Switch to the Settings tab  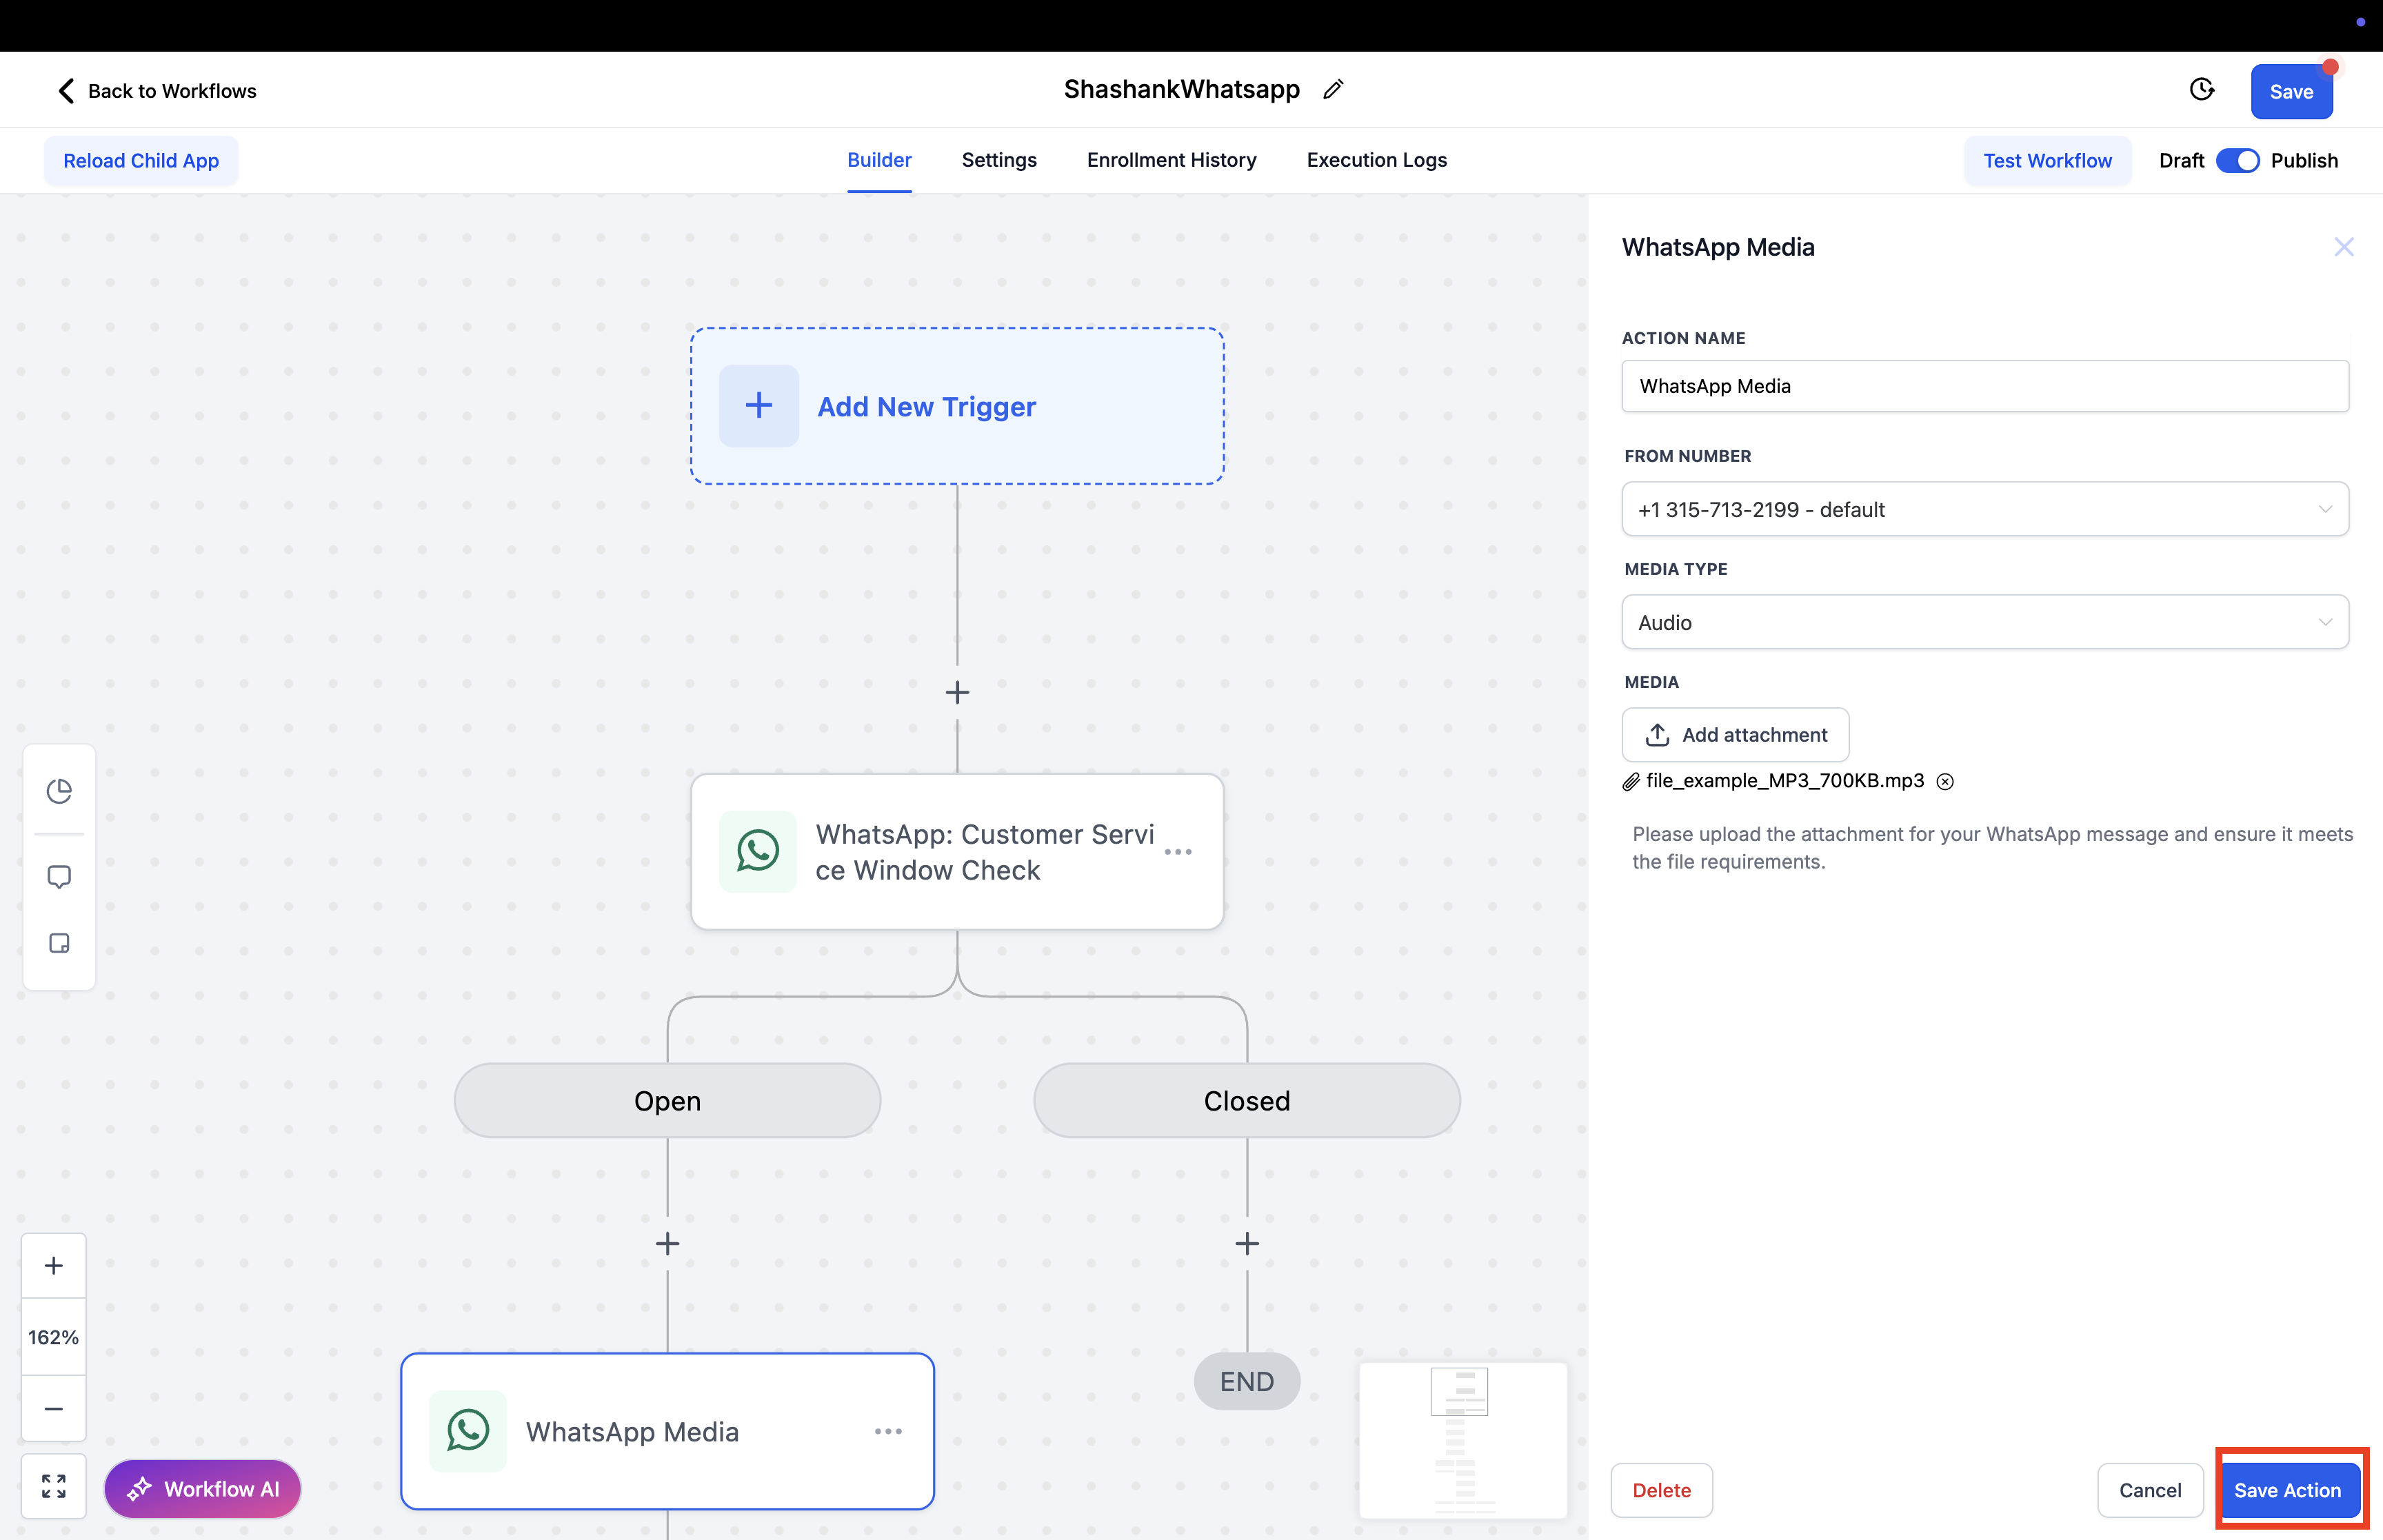click(998, 160)
